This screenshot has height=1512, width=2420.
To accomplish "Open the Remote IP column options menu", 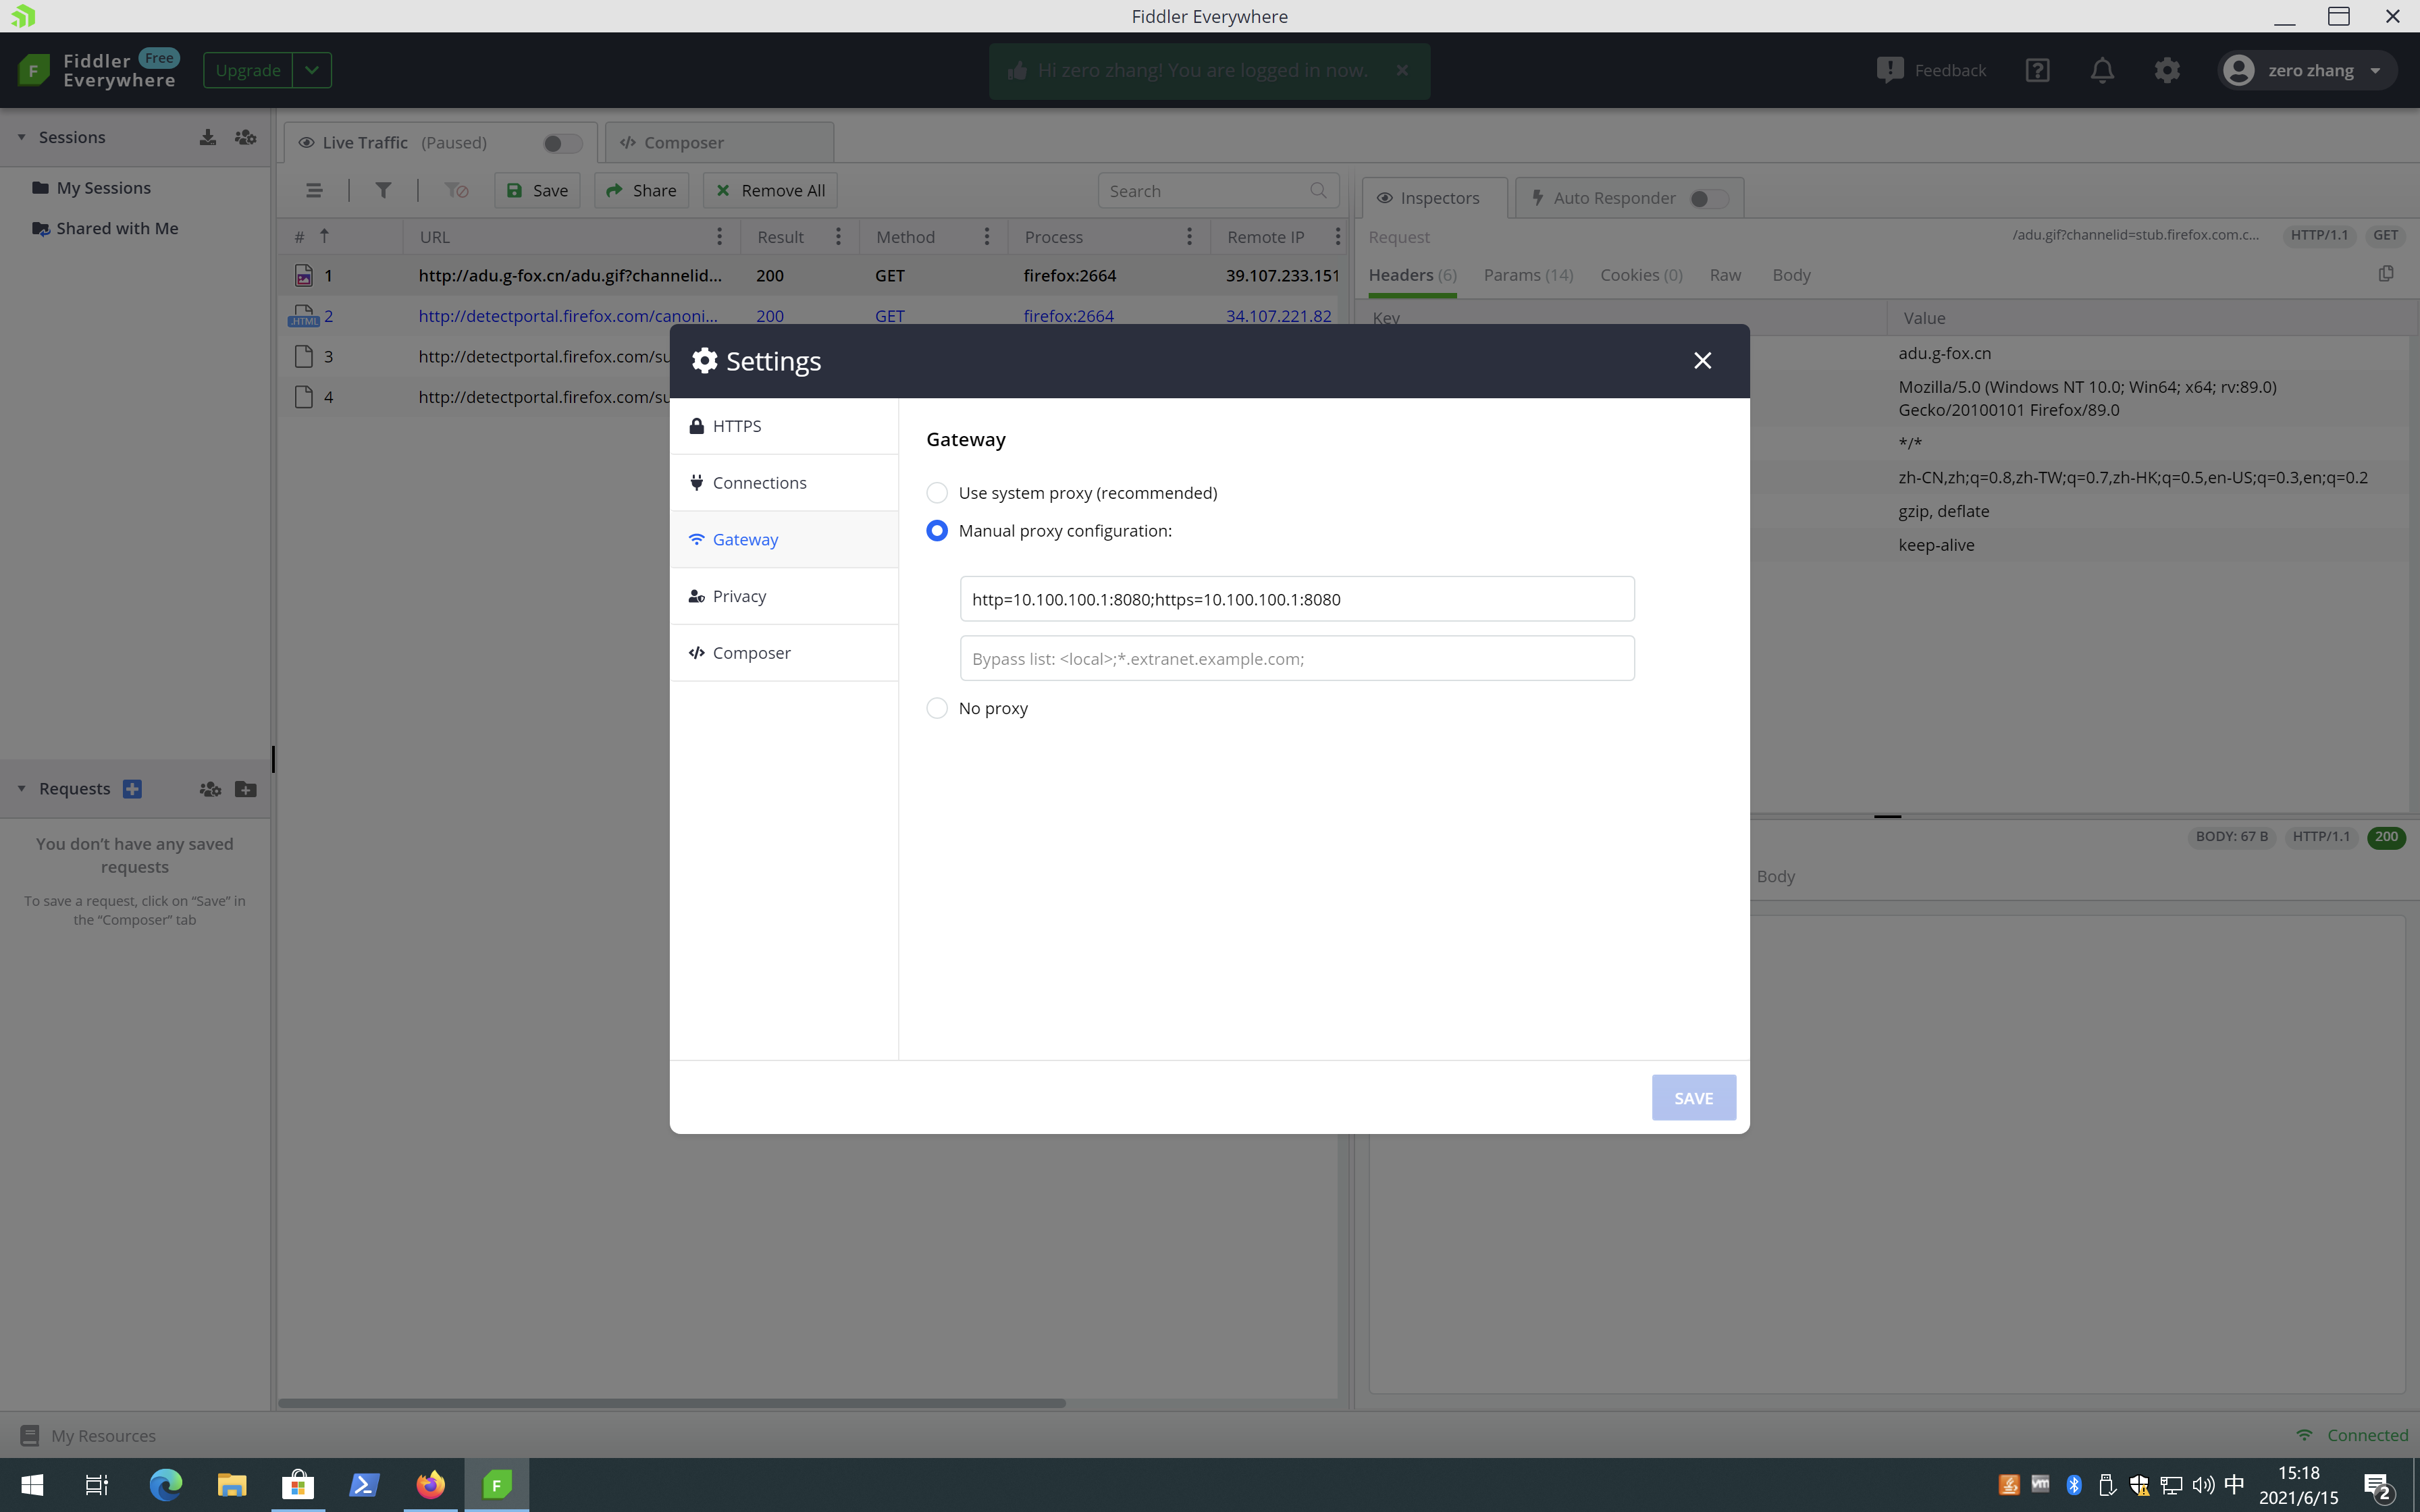I will click(1337, 237).
